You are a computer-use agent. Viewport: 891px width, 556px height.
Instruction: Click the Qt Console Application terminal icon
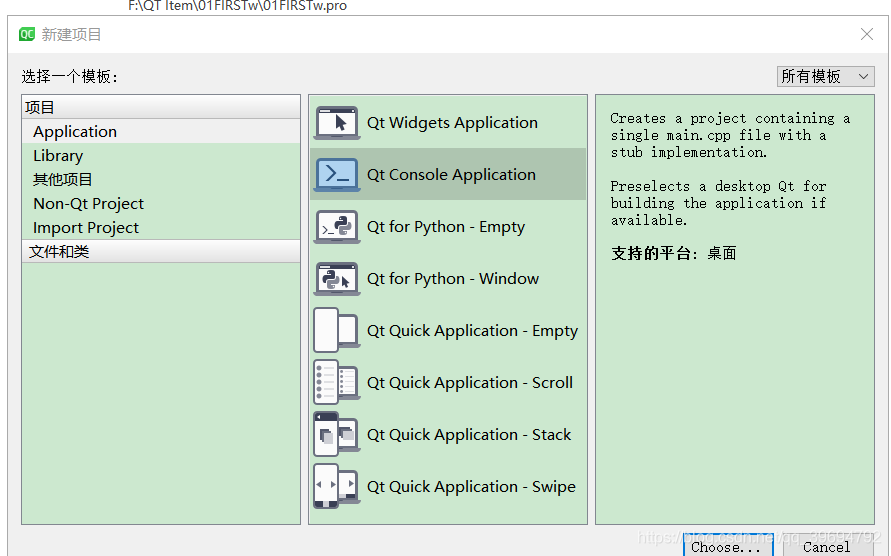[337, 174]
